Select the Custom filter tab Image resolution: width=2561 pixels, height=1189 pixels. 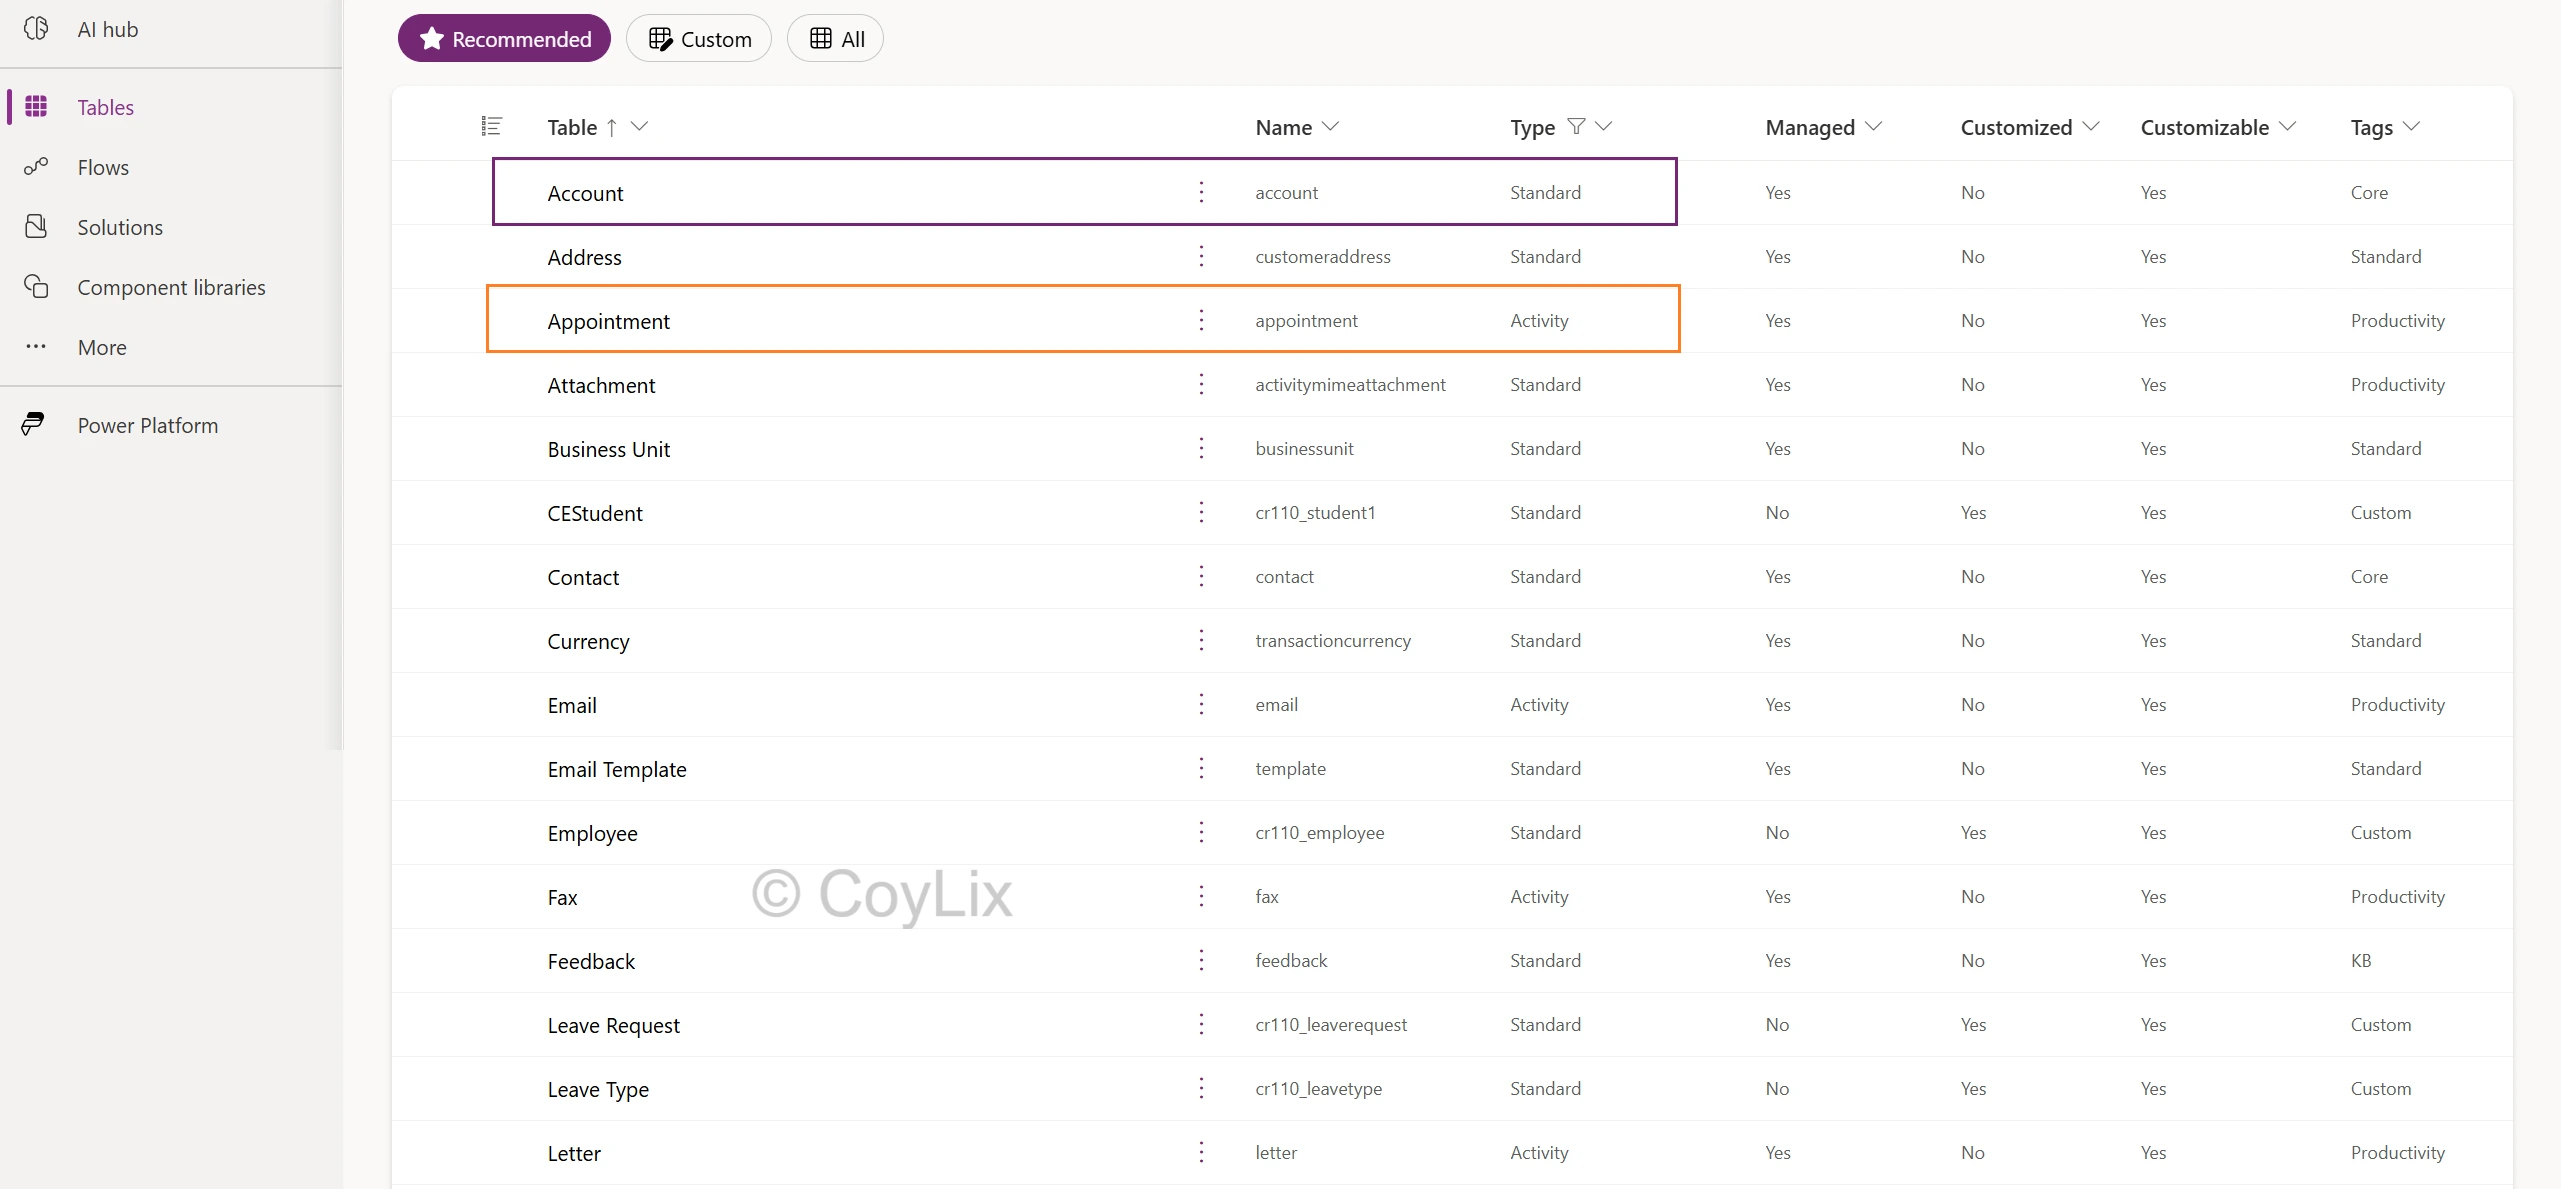point(699,38)
